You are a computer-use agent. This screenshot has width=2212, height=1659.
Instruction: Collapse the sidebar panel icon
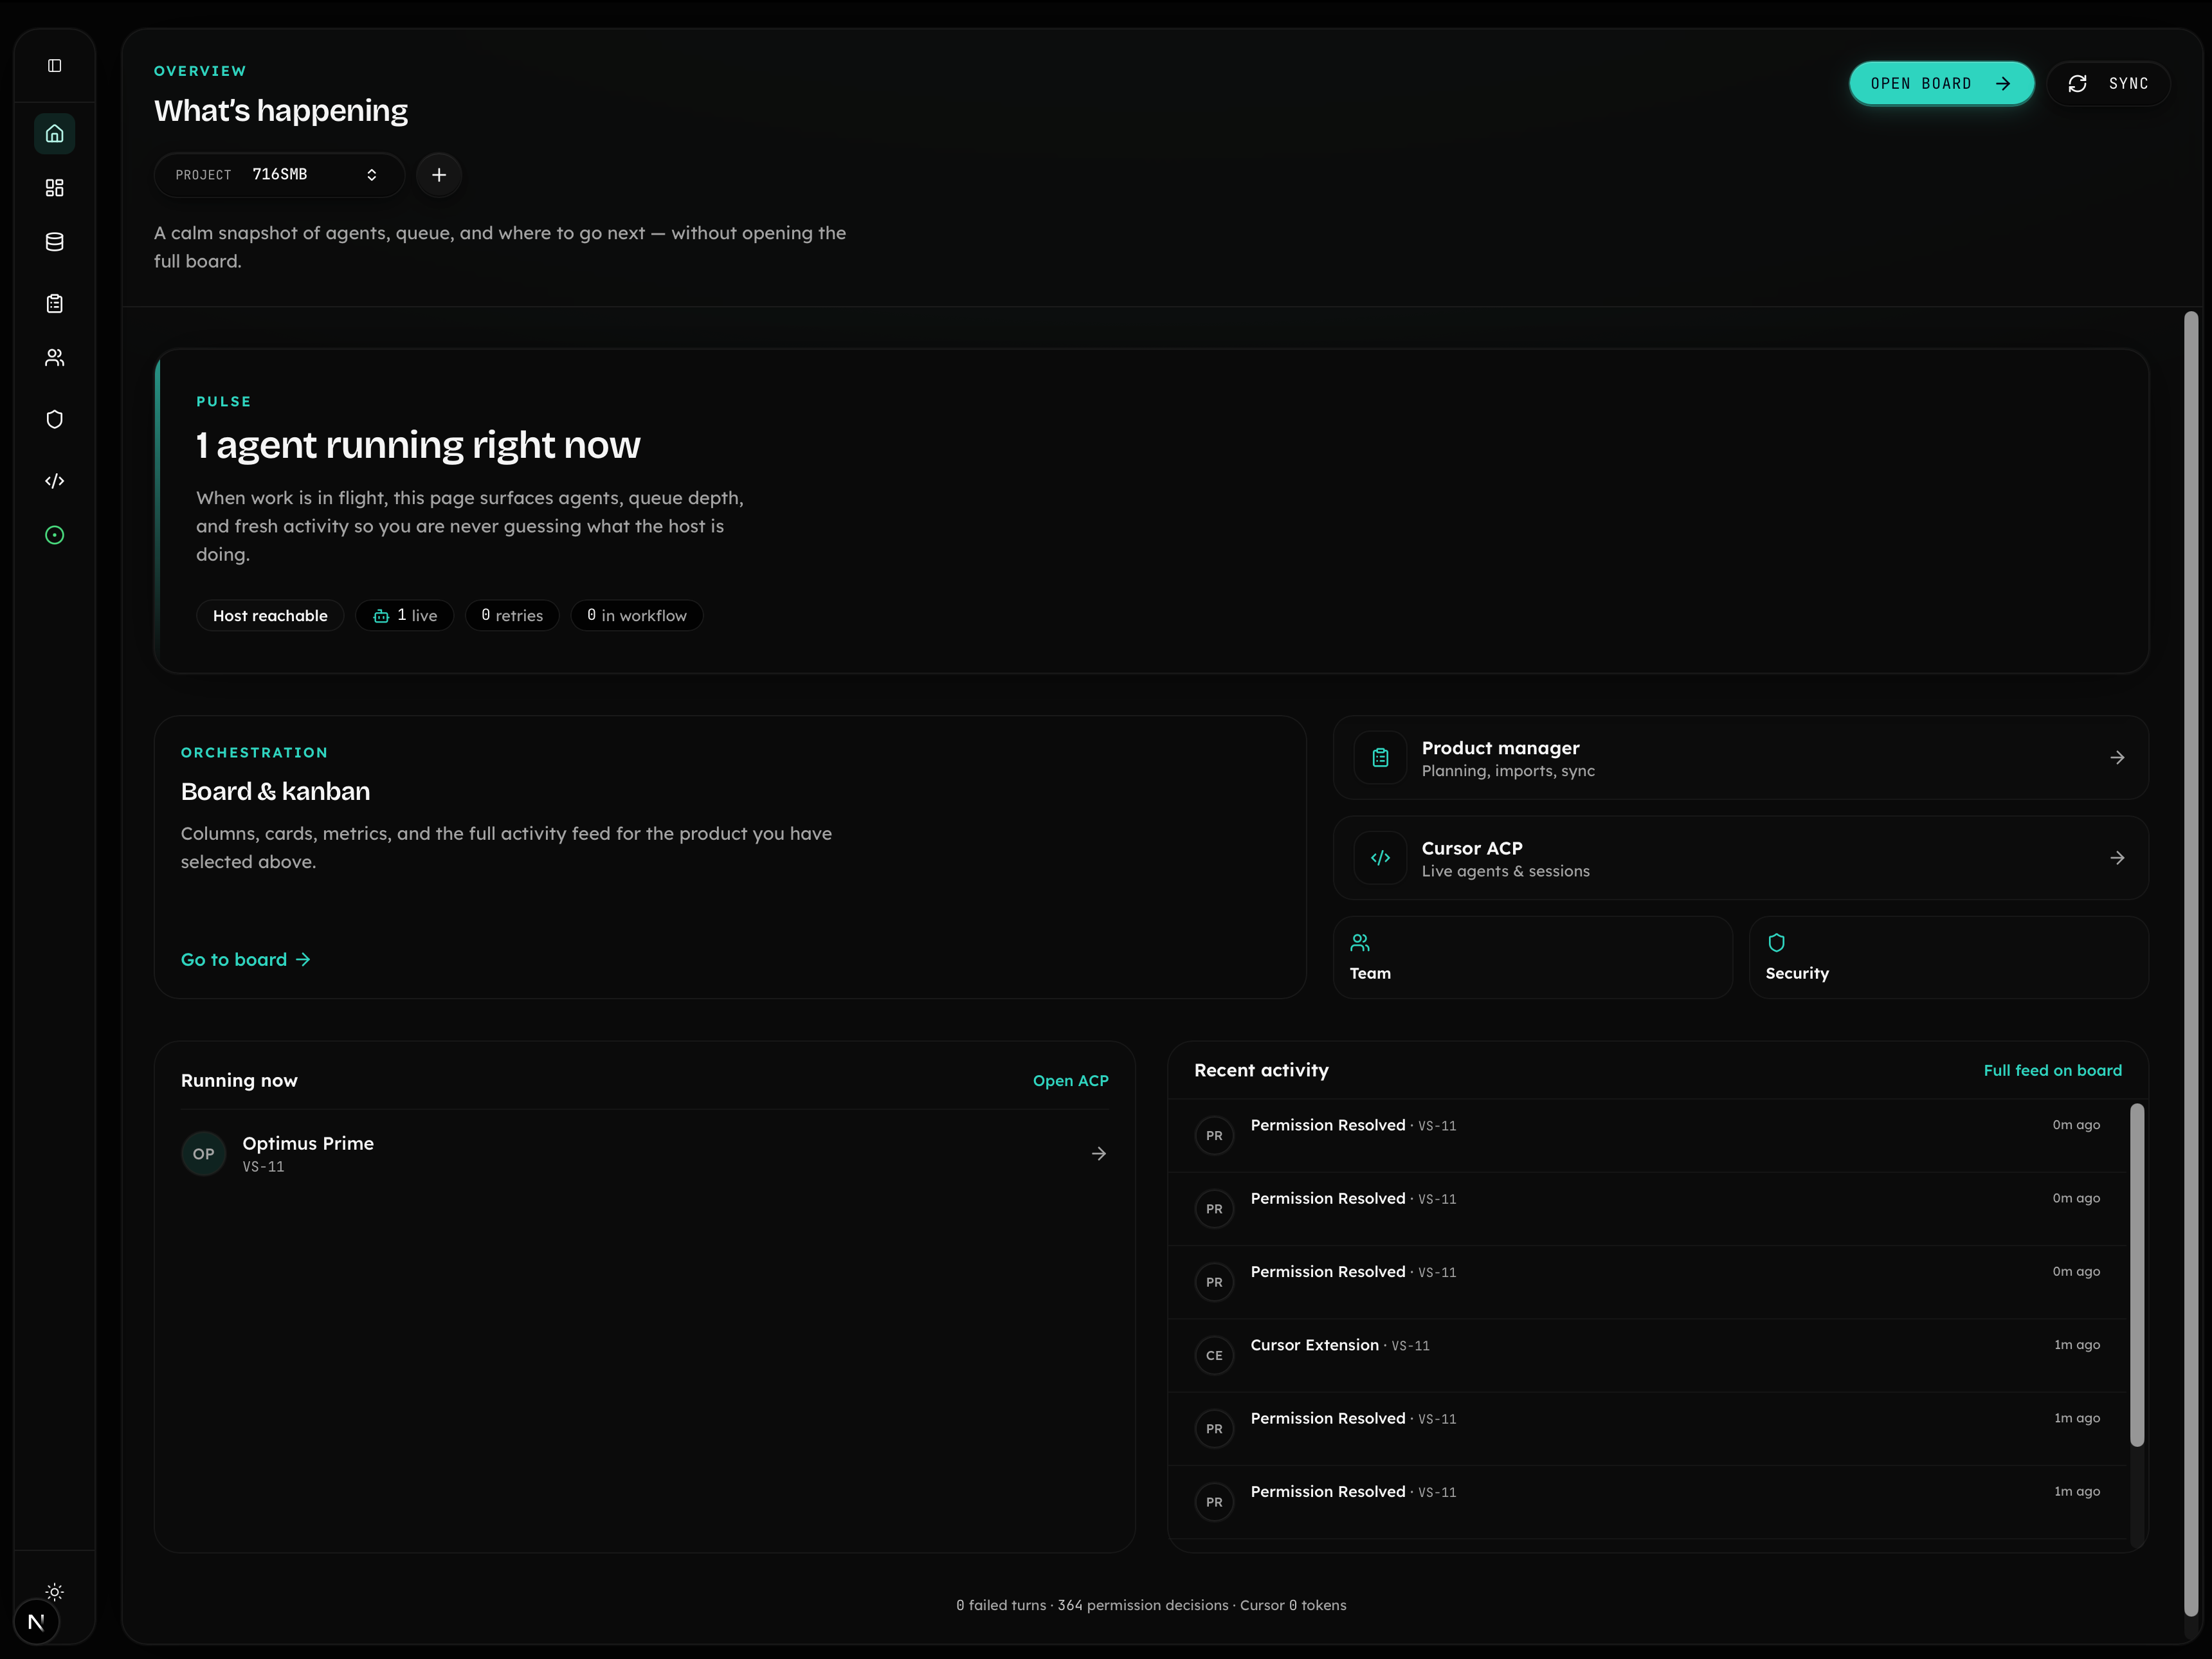55,66
